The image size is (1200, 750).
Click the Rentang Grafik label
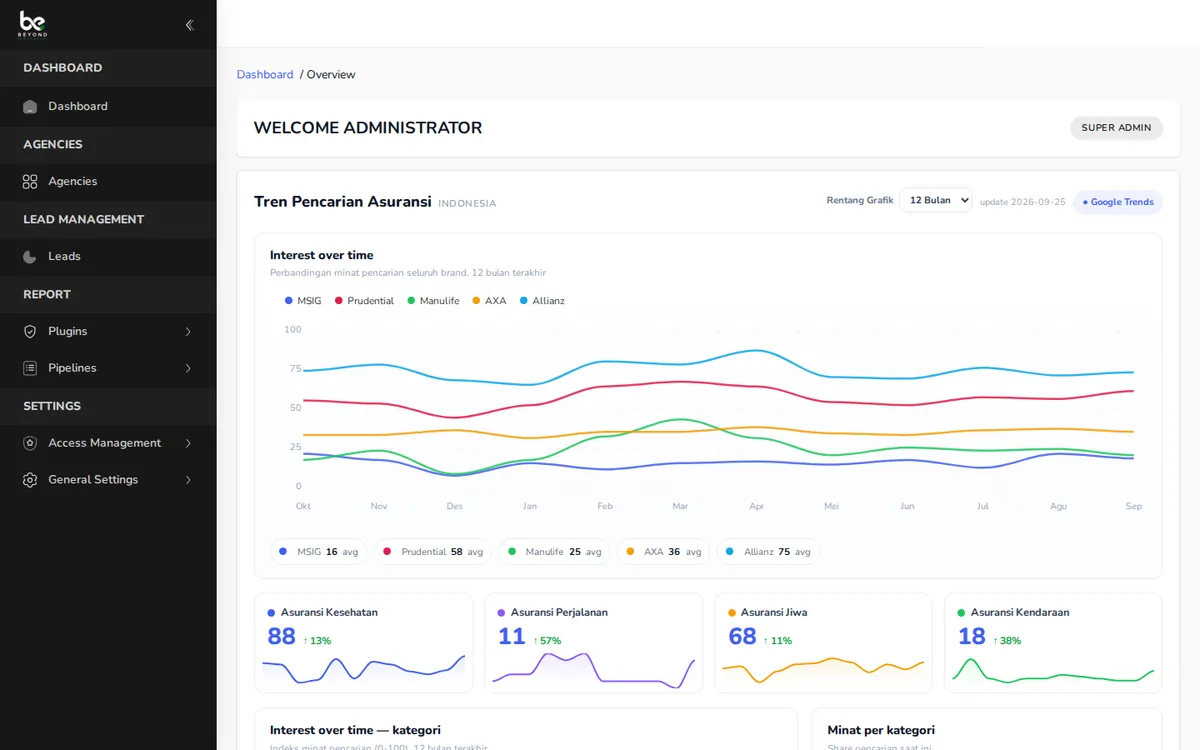point(860,201)
